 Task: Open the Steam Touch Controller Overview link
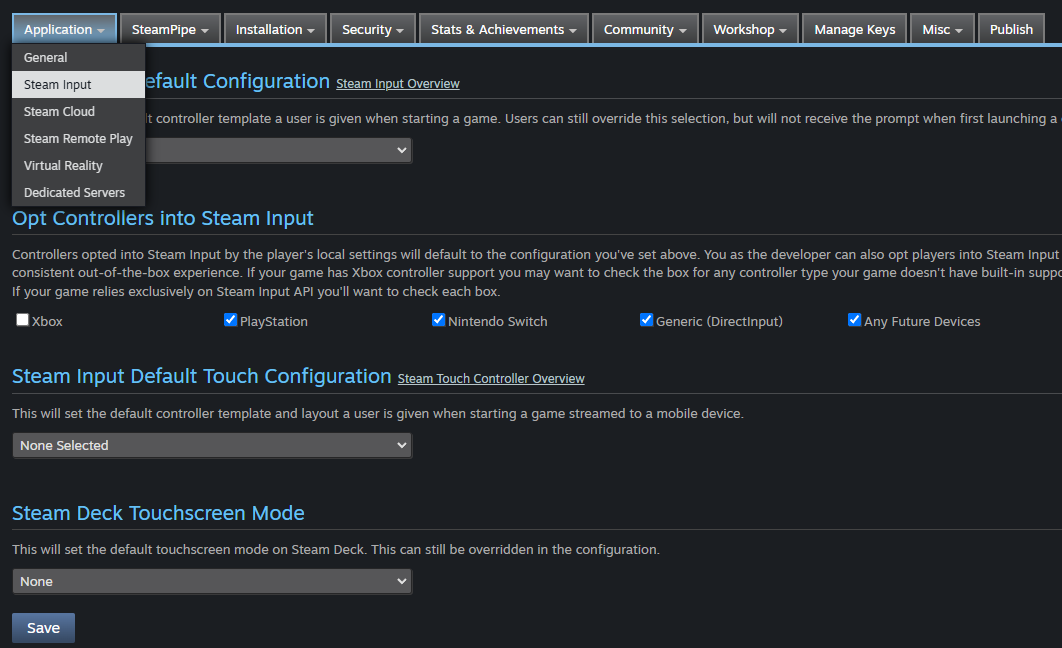click(491, 379)
